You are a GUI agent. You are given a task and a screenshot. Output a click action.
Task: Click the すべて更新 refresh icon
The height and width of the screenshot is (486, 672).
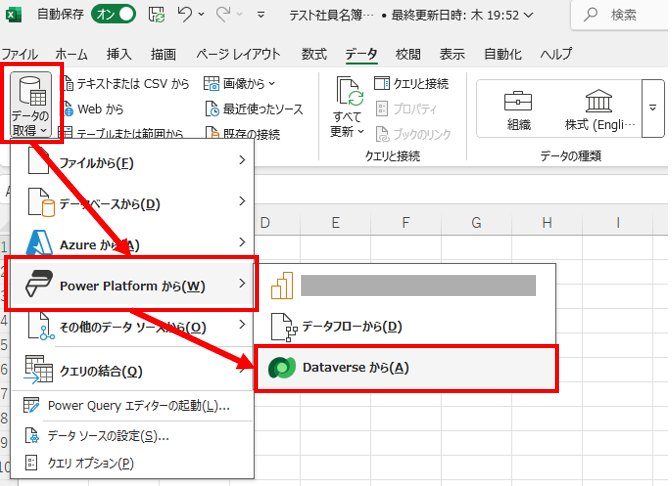point(350,91)
